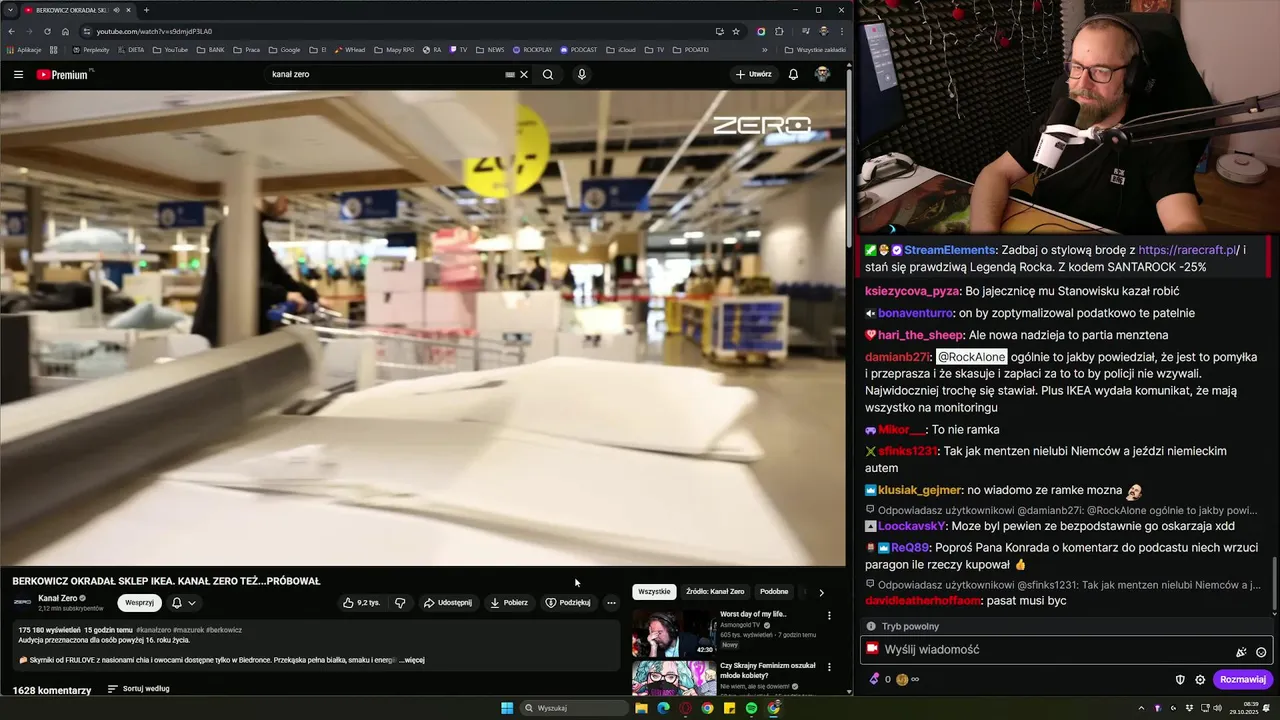The width and height of the screenshot is (1280, 720).
Task: Open the channel points bits icon
Action: click(x=875, y=679)
